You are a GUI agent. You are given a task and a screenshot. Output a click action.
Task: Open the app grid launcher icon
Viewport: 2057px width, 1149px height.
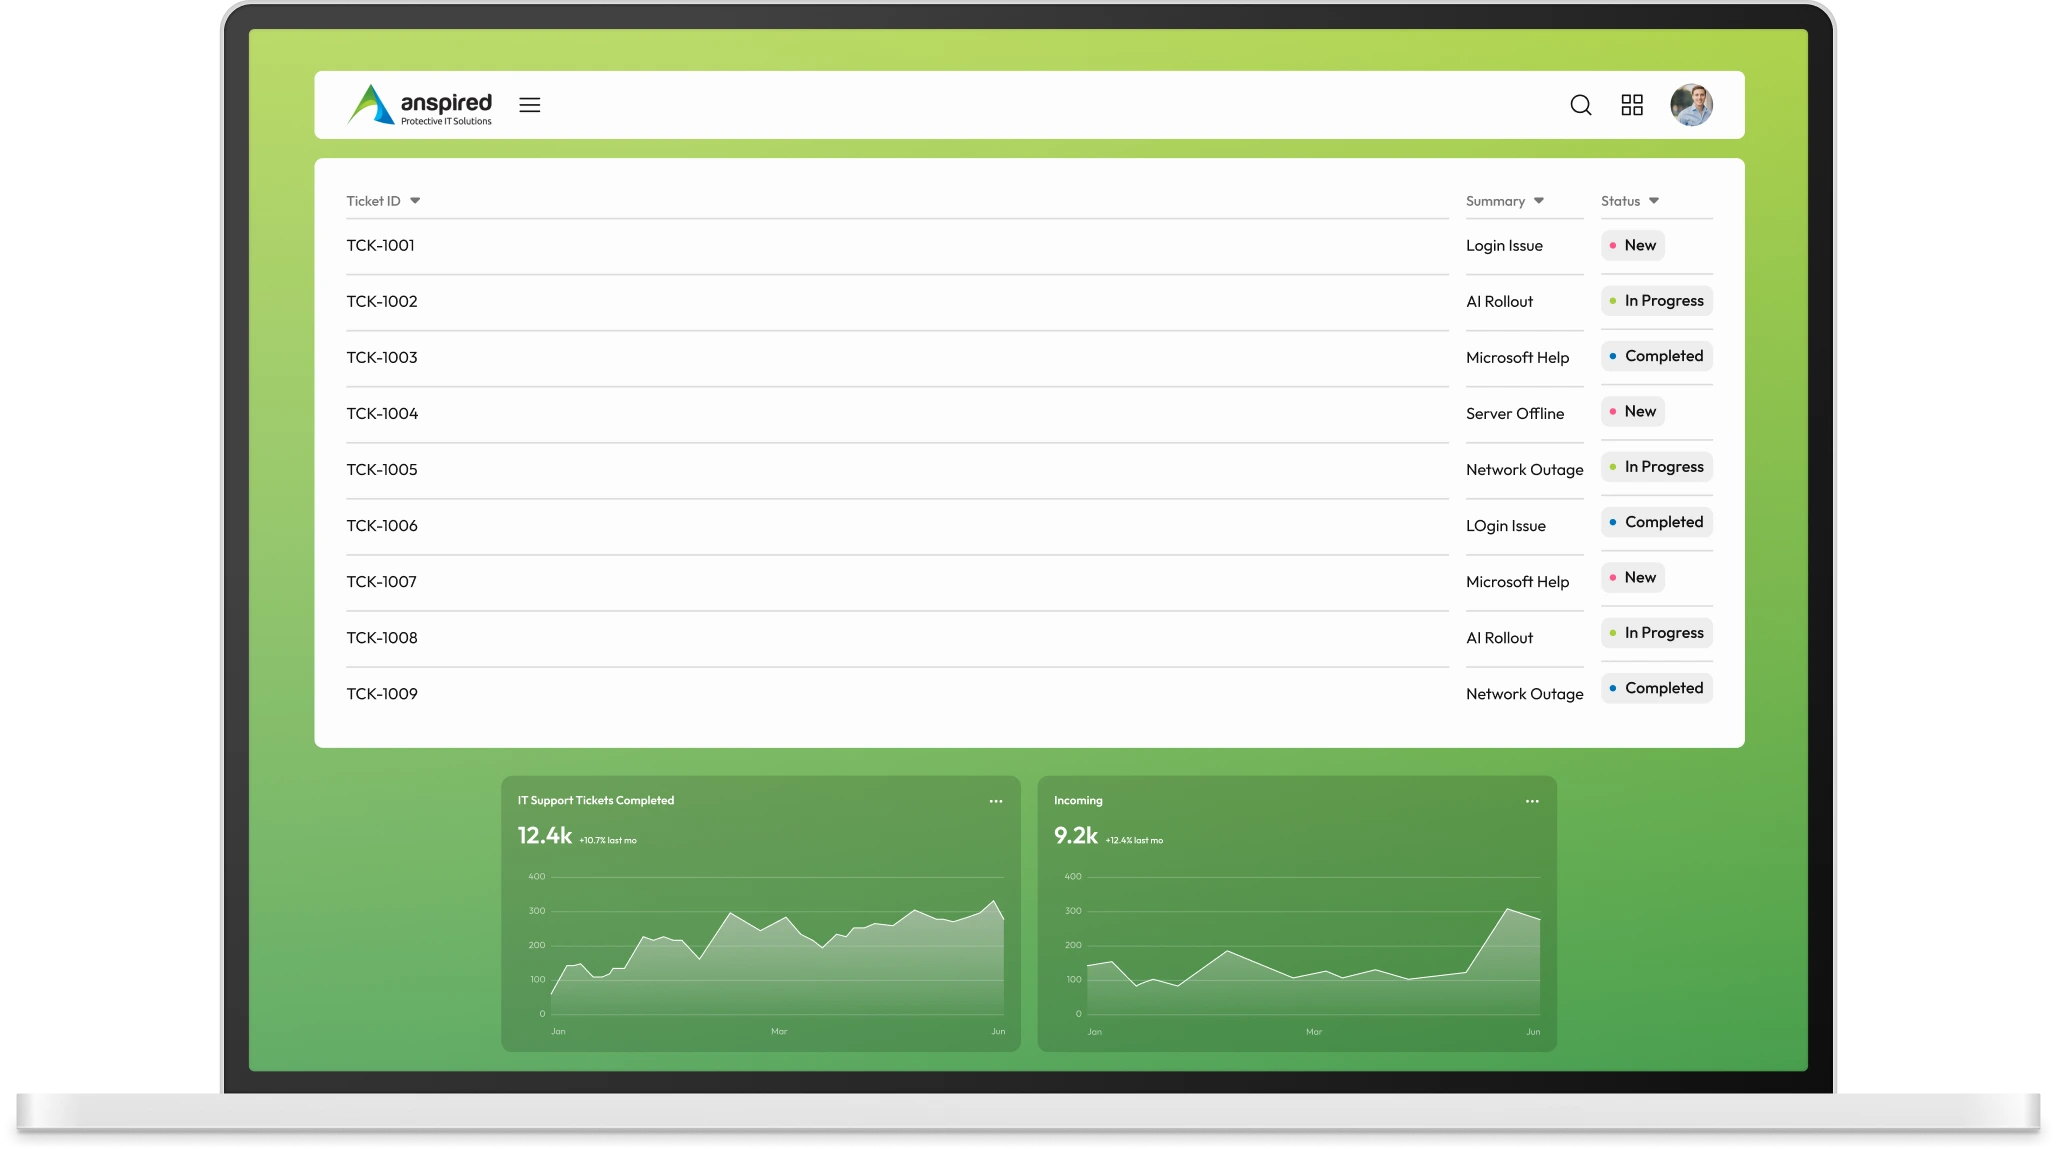1631,105
